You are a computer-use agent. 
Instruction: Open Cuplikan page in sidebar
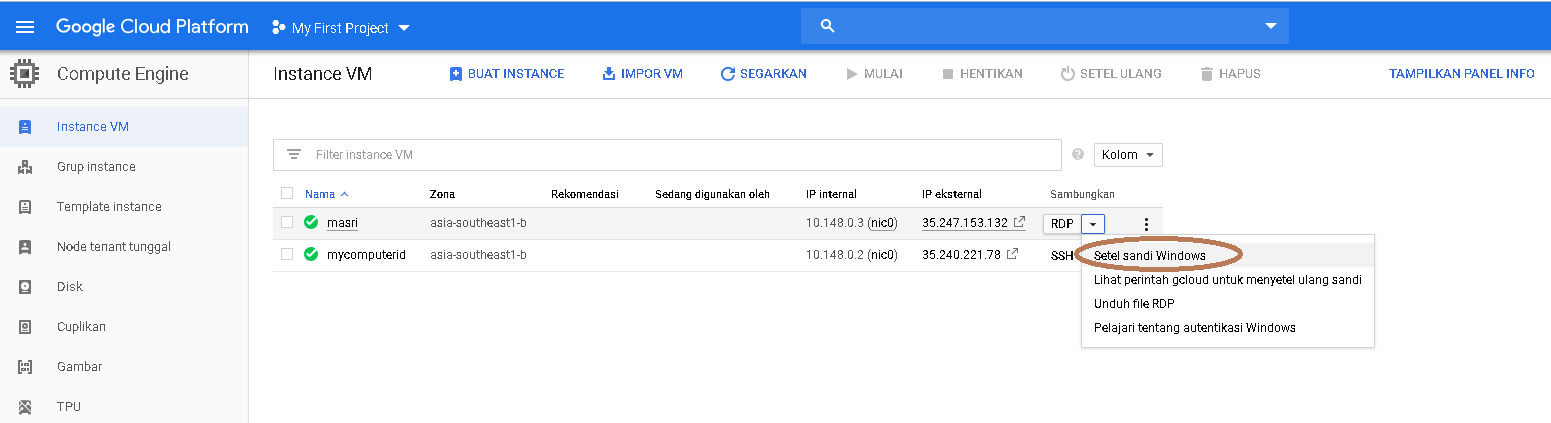pos(81,327)
